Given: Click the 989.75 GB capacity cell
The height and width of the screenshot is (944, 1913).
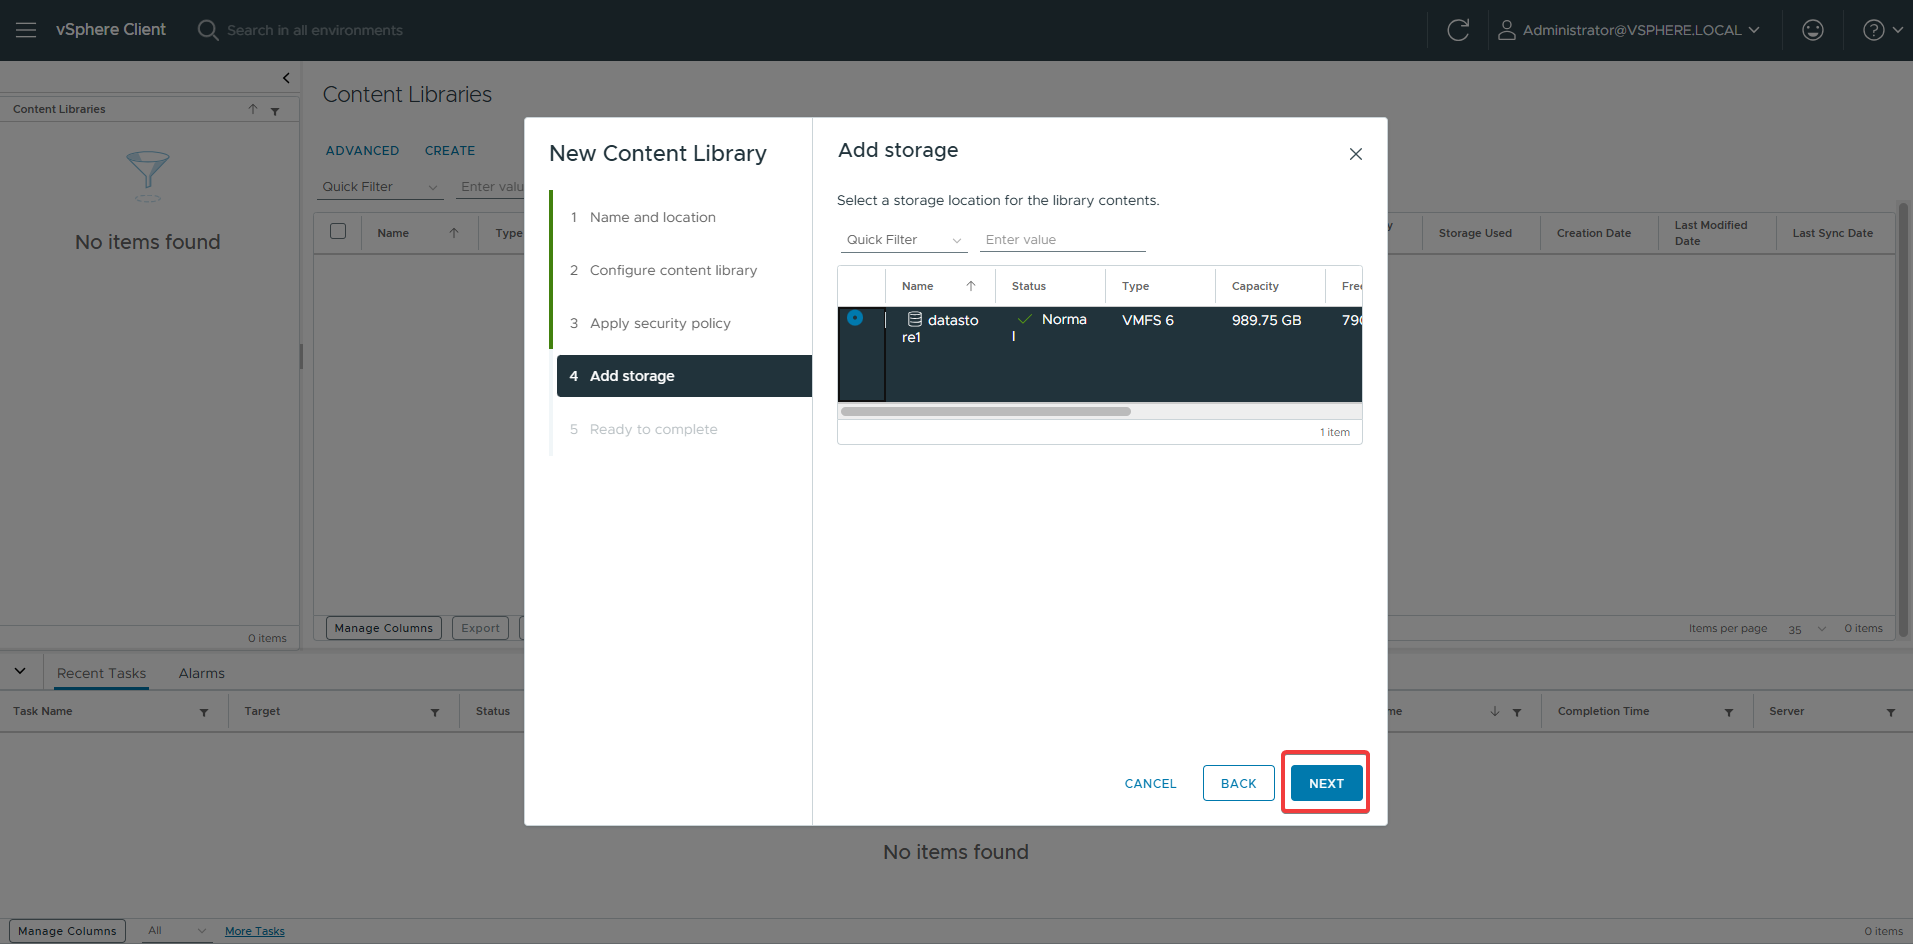Looking at the screenshot, I should point(1266,320).
